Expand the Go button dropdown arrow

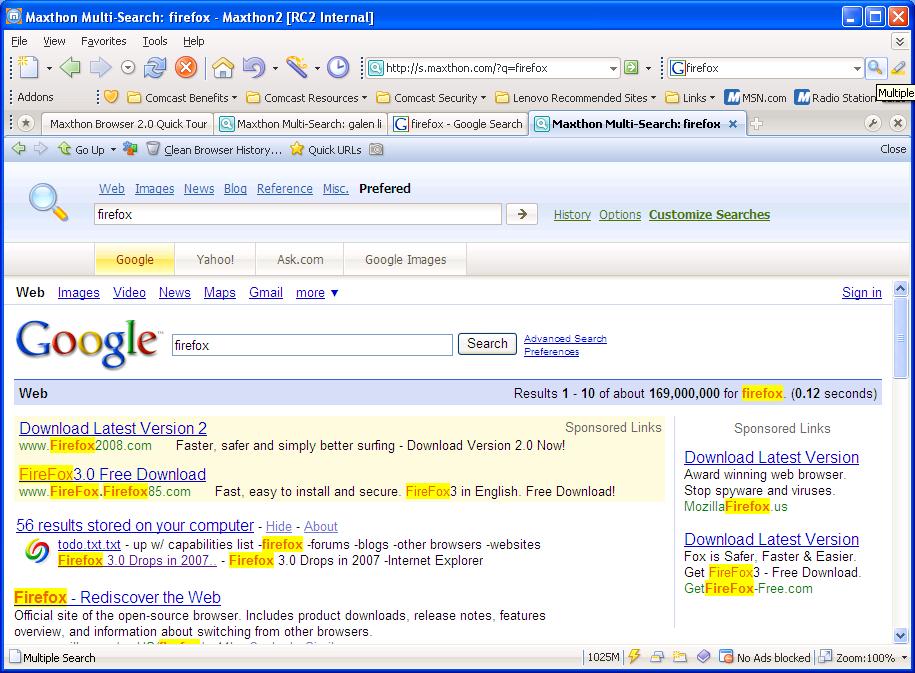648,68
